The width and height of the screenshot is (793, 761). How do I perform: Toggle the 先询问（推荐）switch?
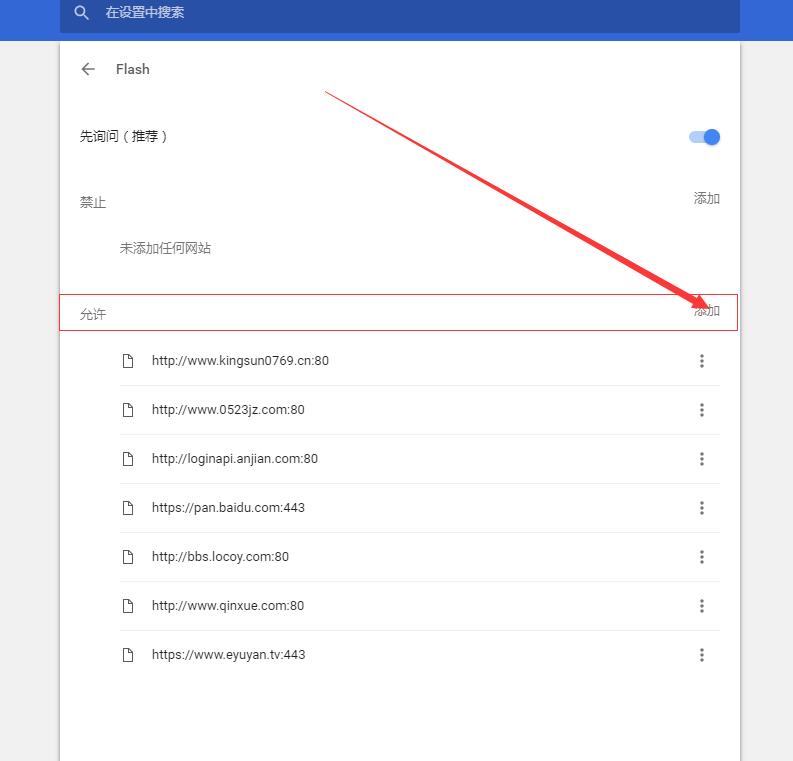(704, 137)
